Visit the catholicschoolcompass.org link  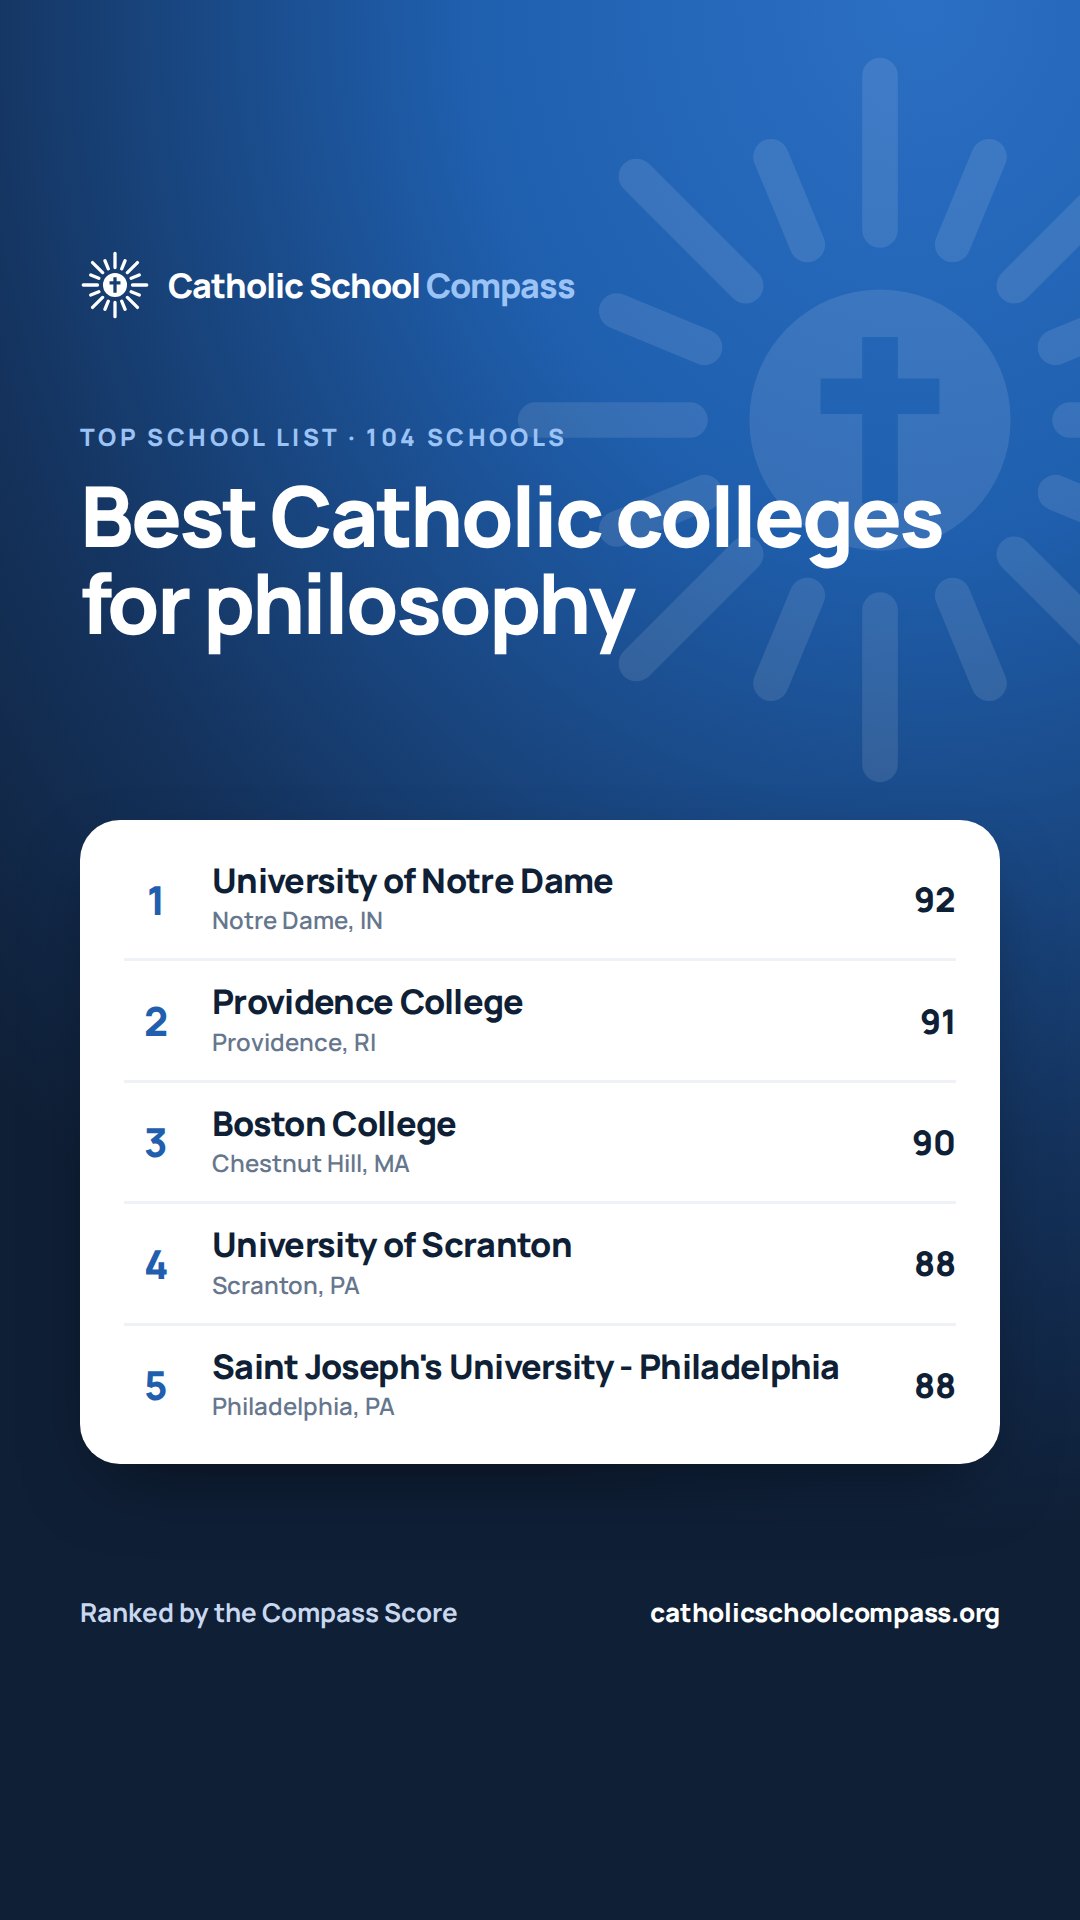click(x=825, y=1613)
